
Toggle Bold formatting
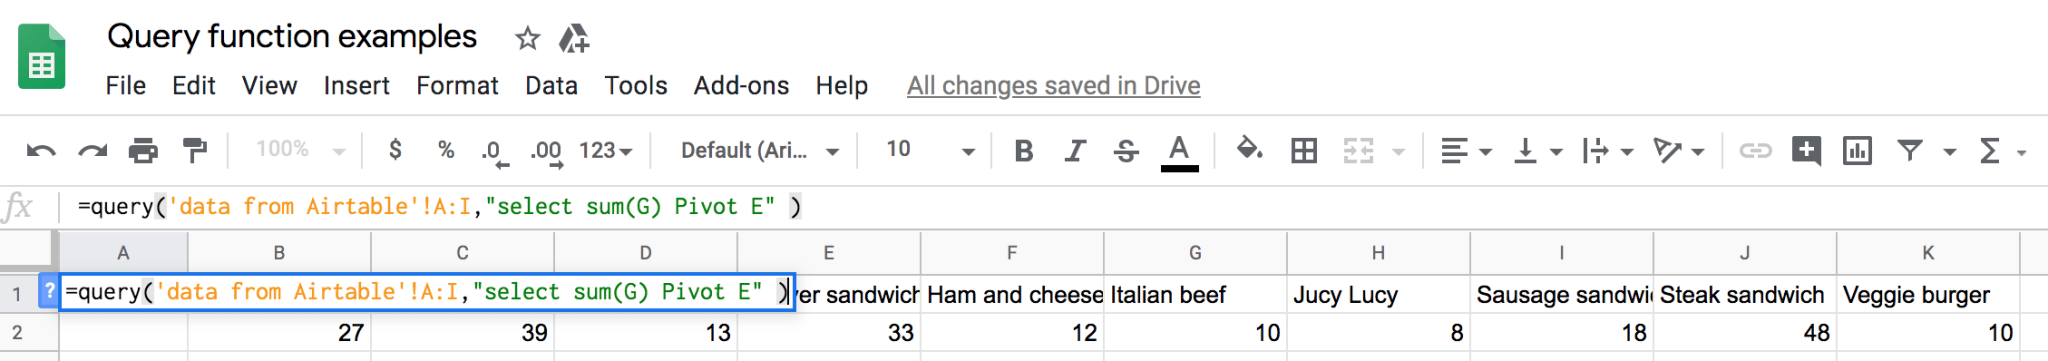pos(1023,151)
